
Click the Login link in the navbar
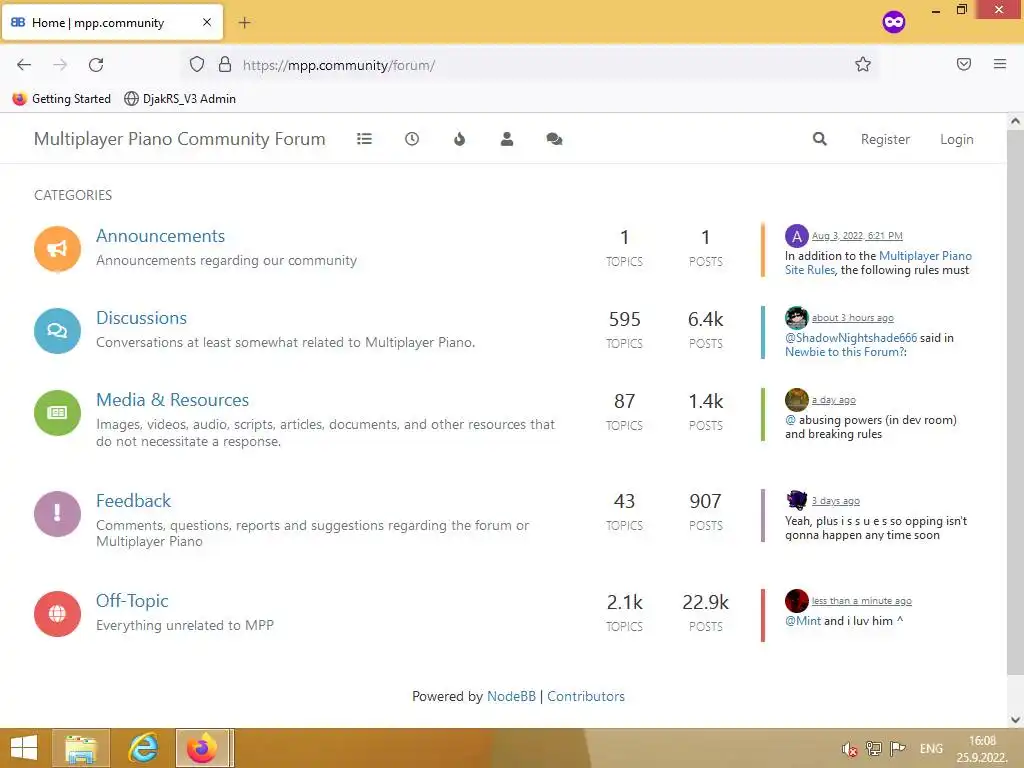pyautogui.click(x=957, y=139)
